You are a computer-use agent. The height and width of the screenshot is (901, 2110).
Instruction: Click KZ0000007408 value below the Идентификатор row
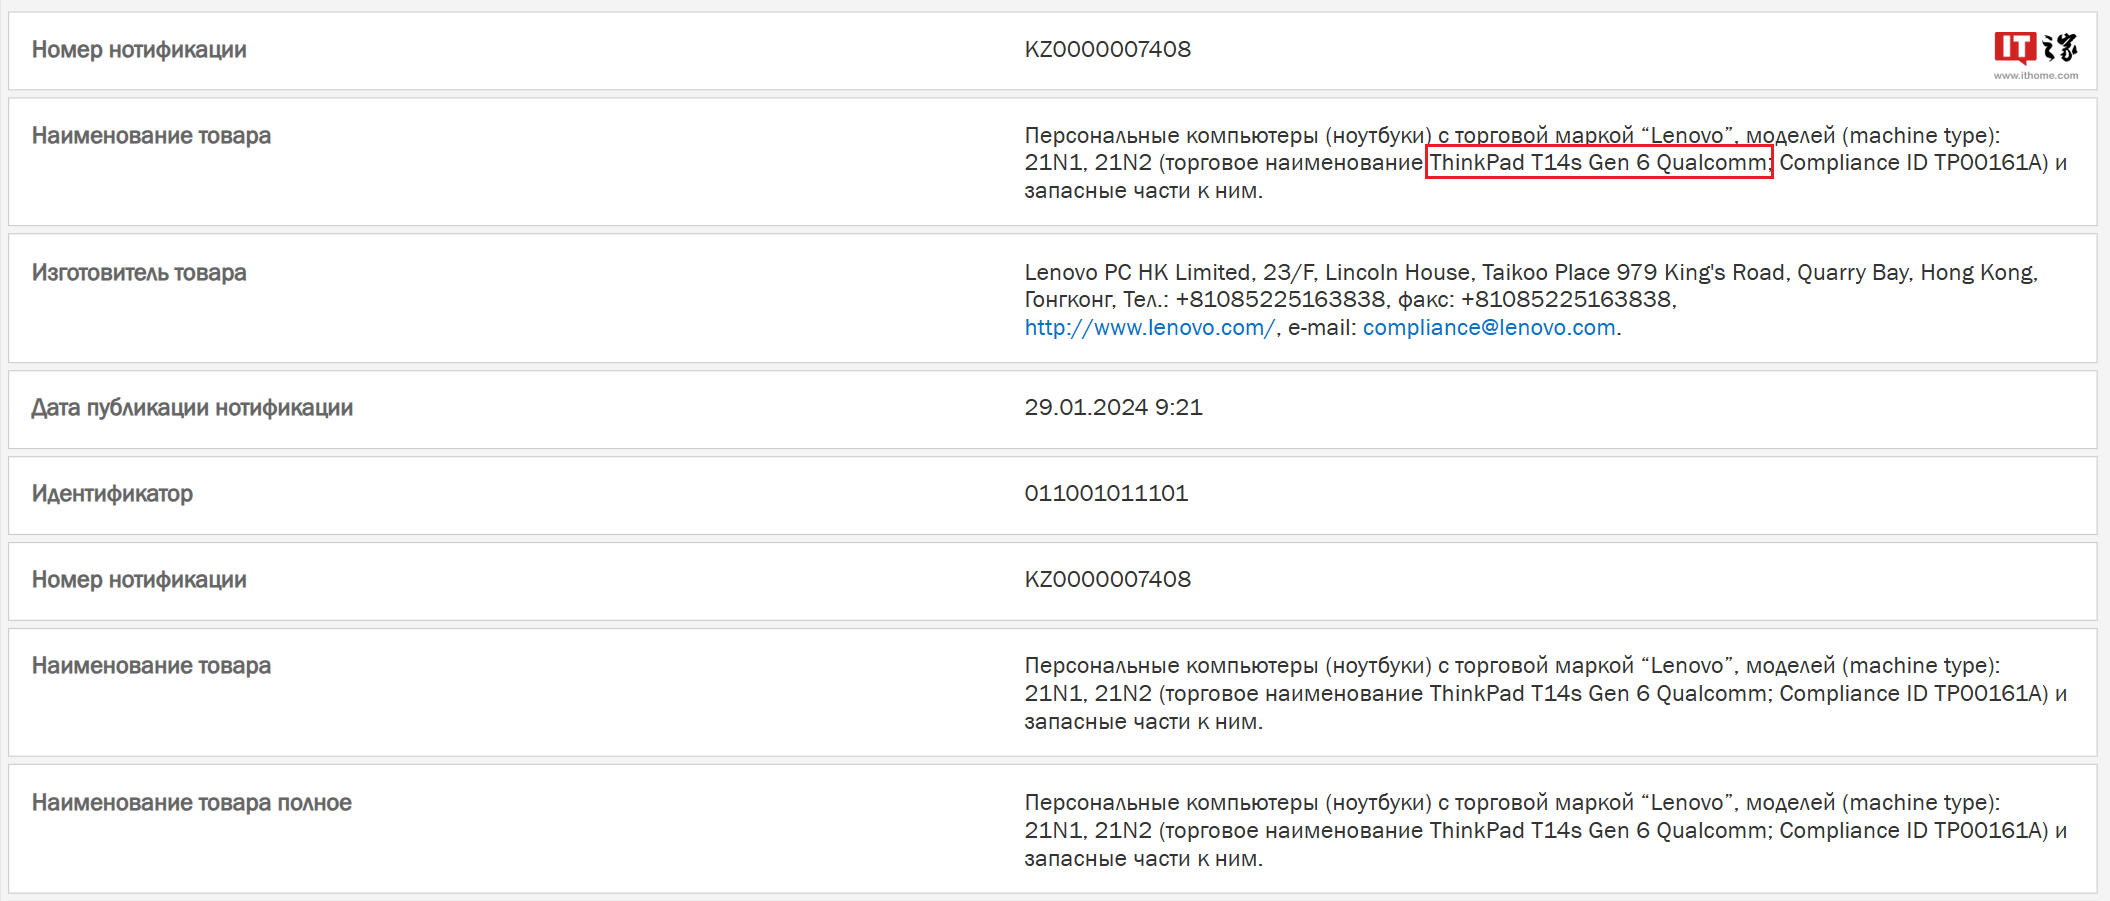tap(1107, 580)
